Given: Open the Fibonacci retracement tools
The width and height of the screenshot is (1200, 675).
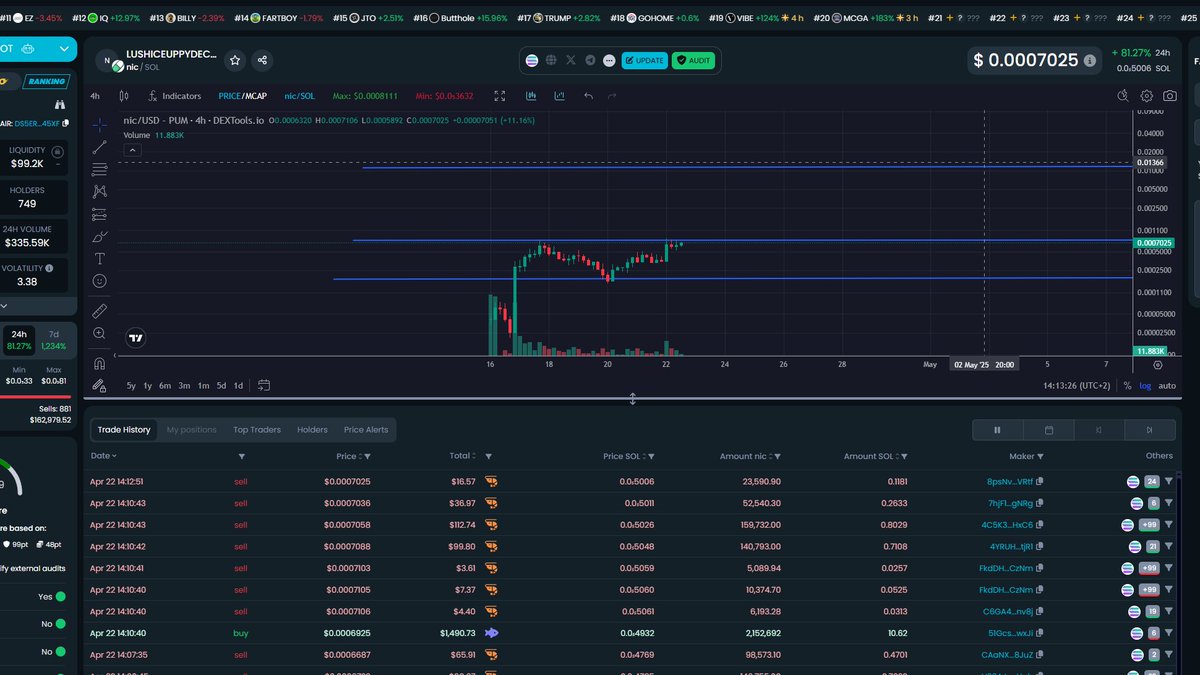Looking at the screenshot, I should click(99, 169).
